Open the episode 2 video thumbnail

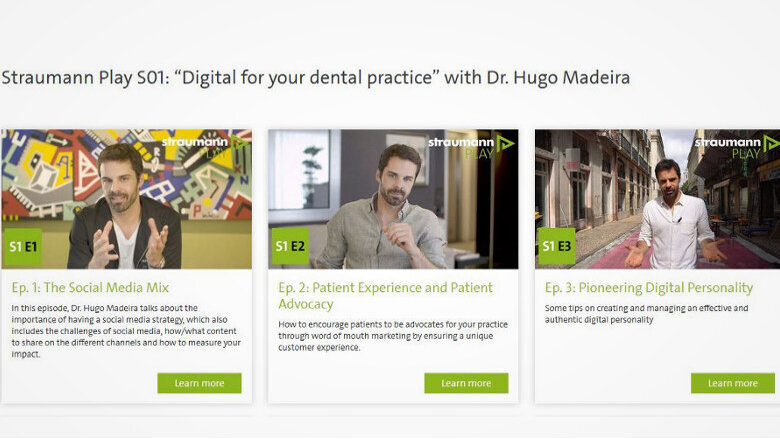click(393, 199)
